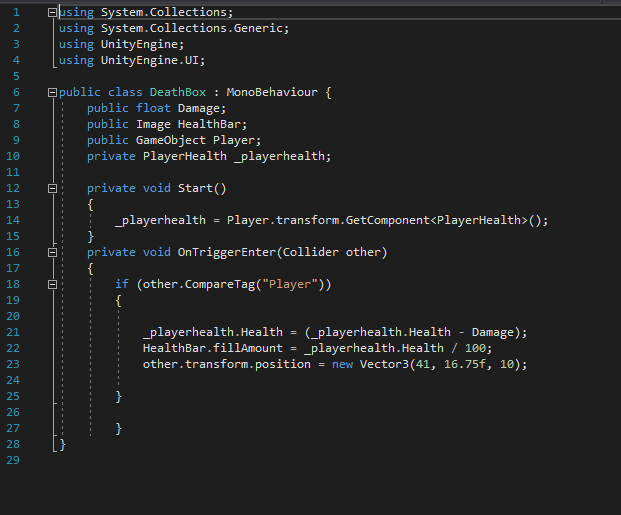Click 'other.transform.position' on line 23
Screen dimensions: 621x515
click(x=227, y=364)
